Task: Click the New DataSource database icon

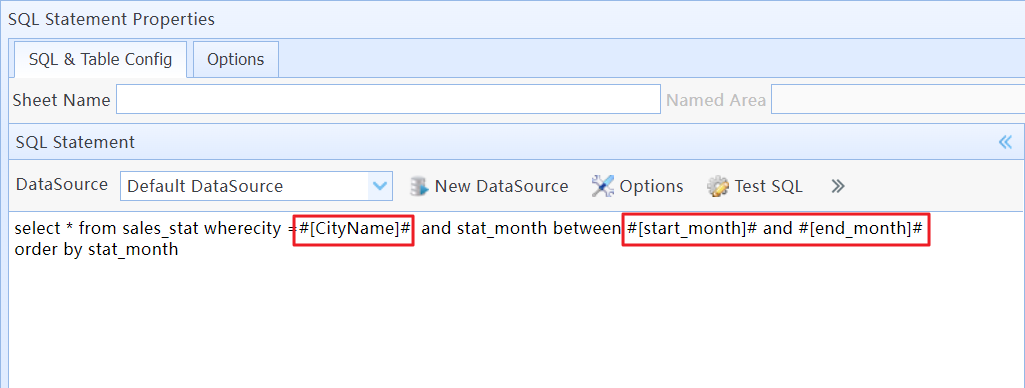Action: [x=418, y=187]
